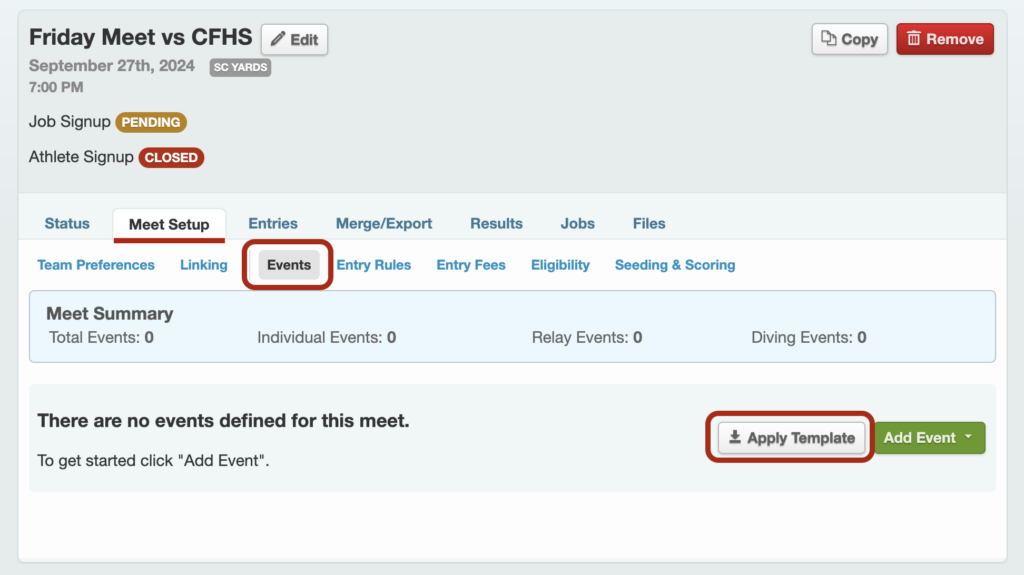Open the Entry Rules section
The width and height of the screenshot is (1024, 575).
[374, 265]
